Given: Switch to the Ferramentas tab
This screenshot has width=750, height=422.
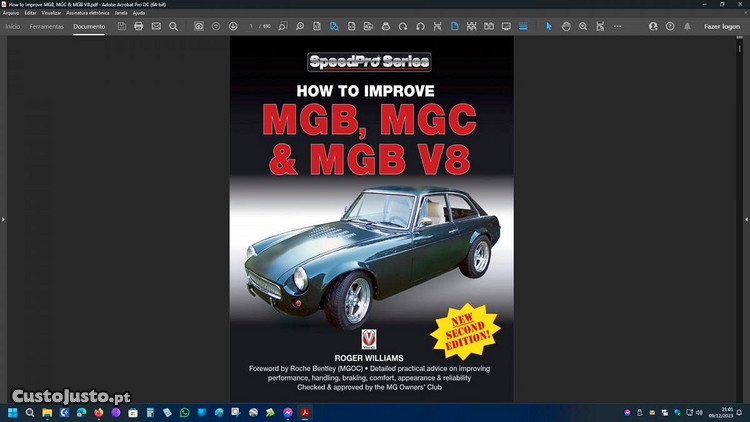Looking at the screenshot, I should click(46, 26).
